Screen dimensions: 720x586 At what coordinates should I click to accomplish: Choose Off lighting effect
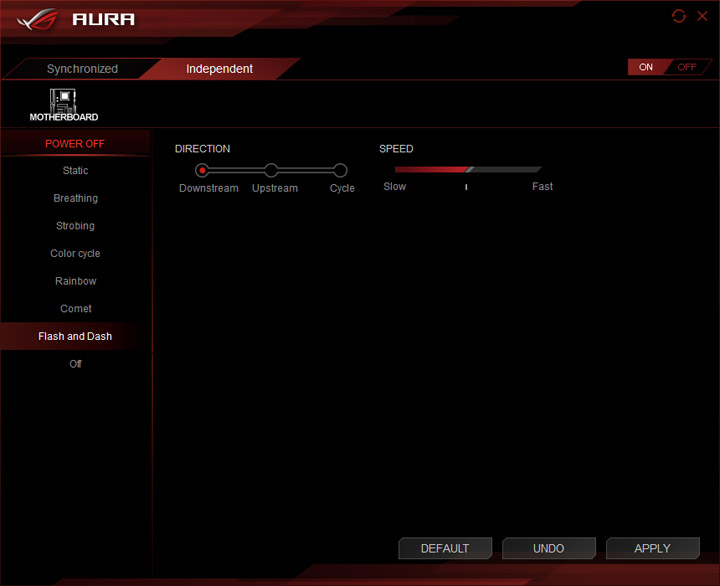(x=75, y=364)
